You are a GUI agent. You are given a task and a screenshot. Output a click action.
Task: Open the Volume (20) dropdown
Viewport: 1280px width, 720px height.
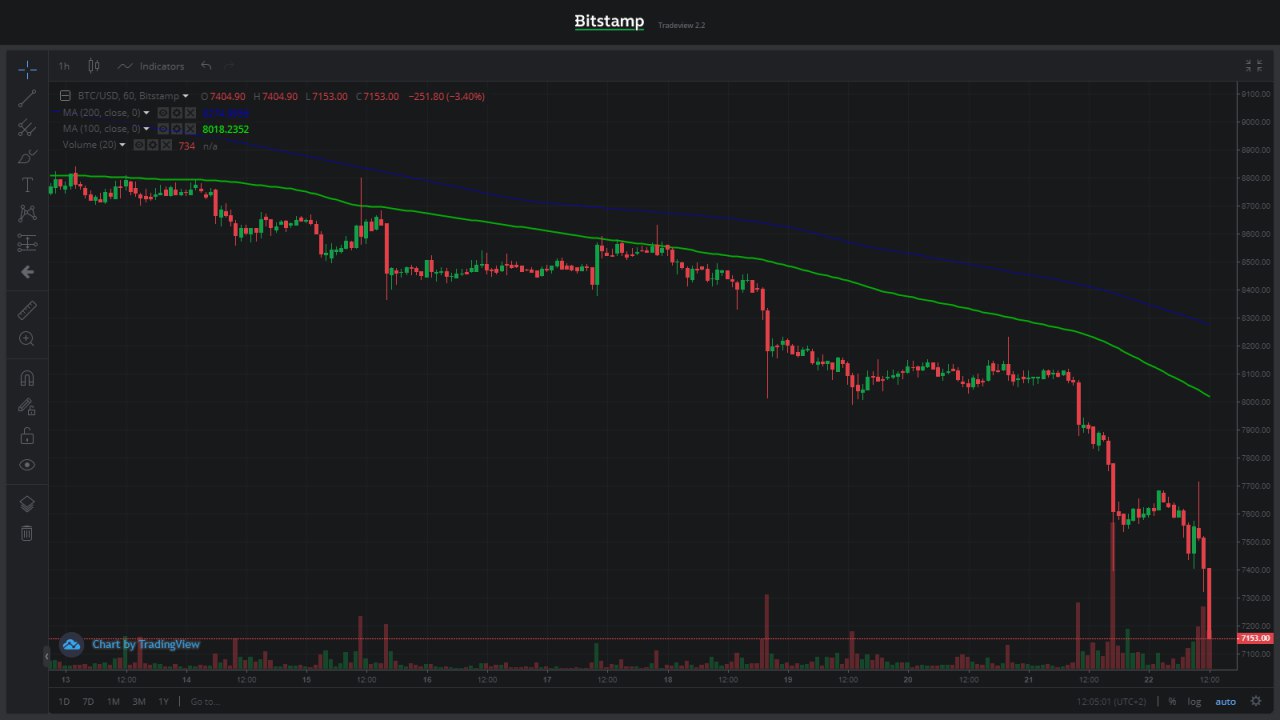coord(122,145)
